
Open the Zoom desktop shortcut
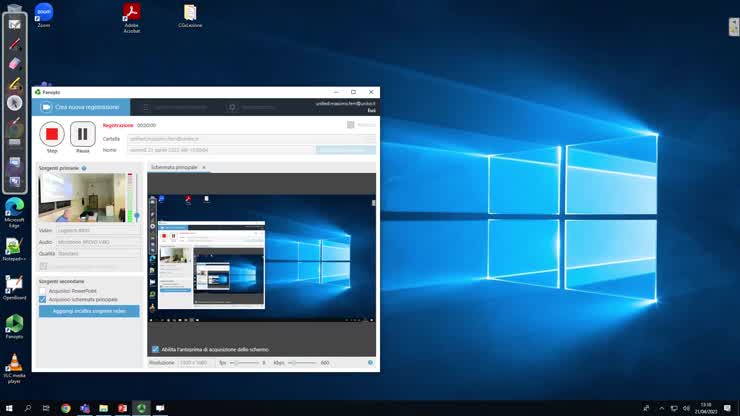coord(44,13)
